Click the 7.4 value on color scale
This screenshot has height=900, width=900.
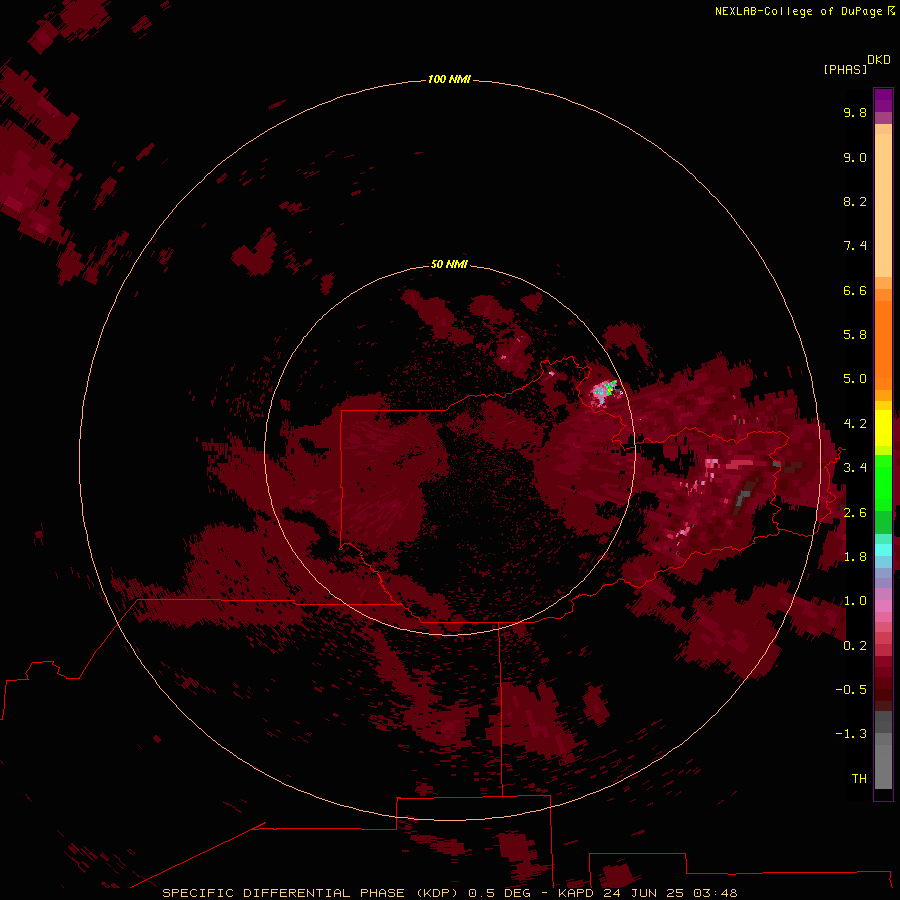coord(855,246)
